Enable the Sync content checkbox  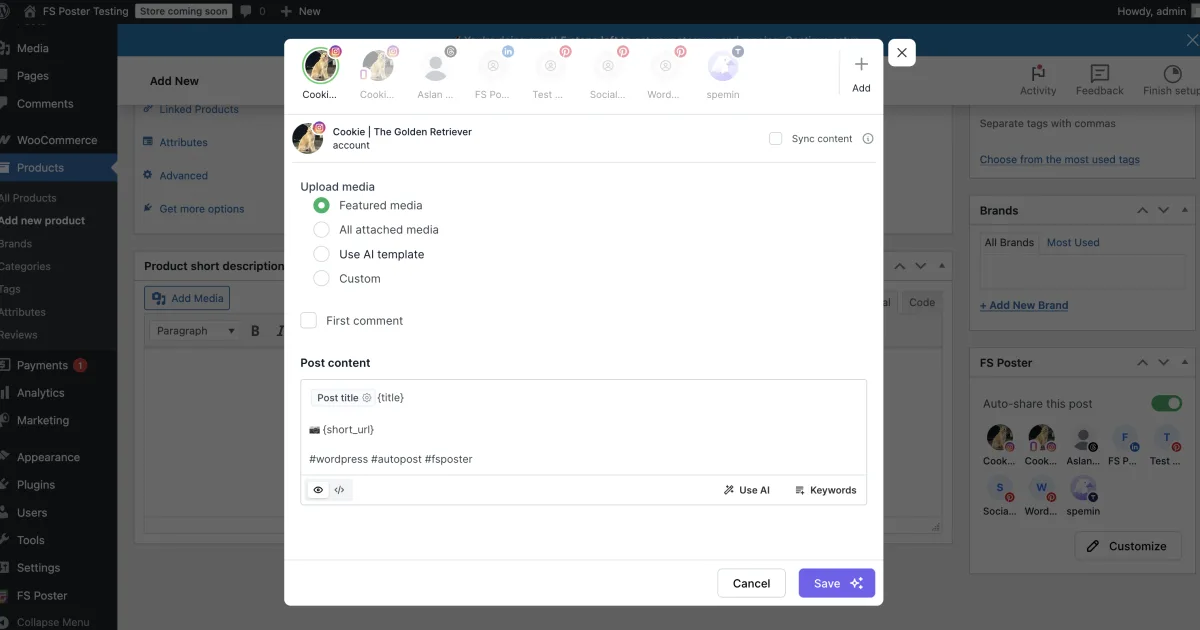pyautogui.click(x=775, y=139)
